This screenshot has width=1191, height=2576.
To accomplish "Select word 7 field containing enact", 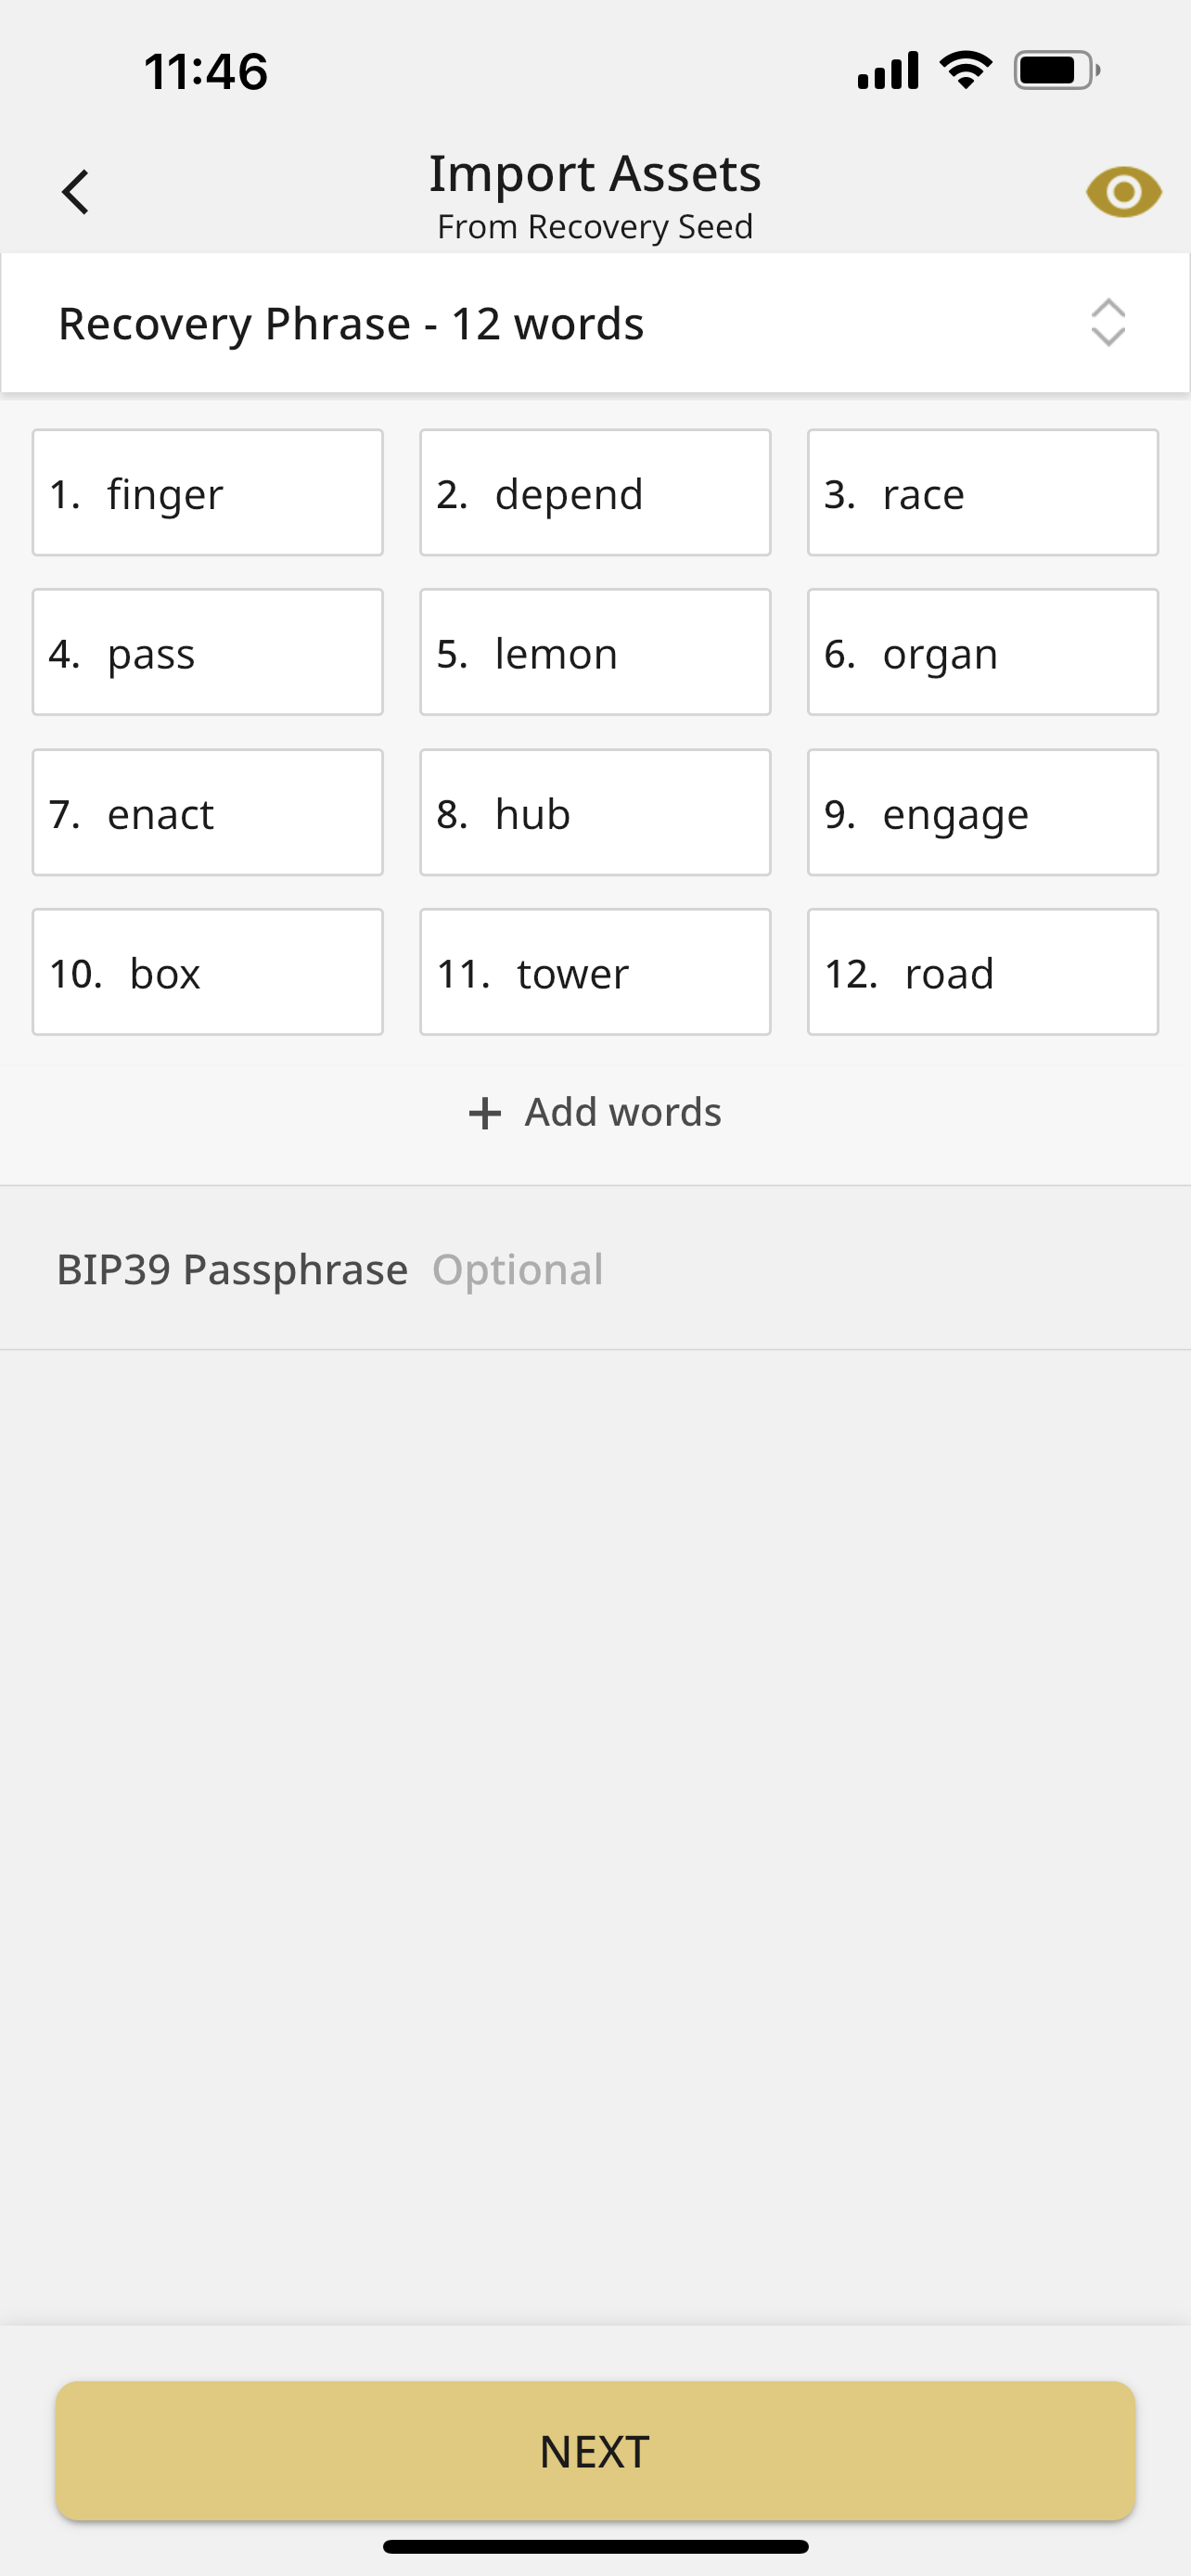I will (208, 813).
